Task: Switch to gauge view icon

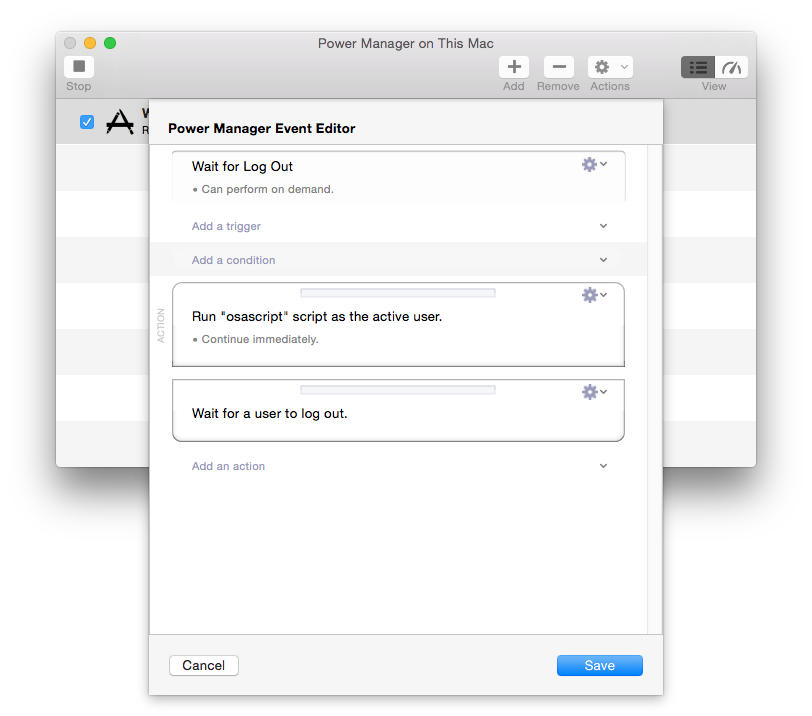Action: click(x=731, y=67)
